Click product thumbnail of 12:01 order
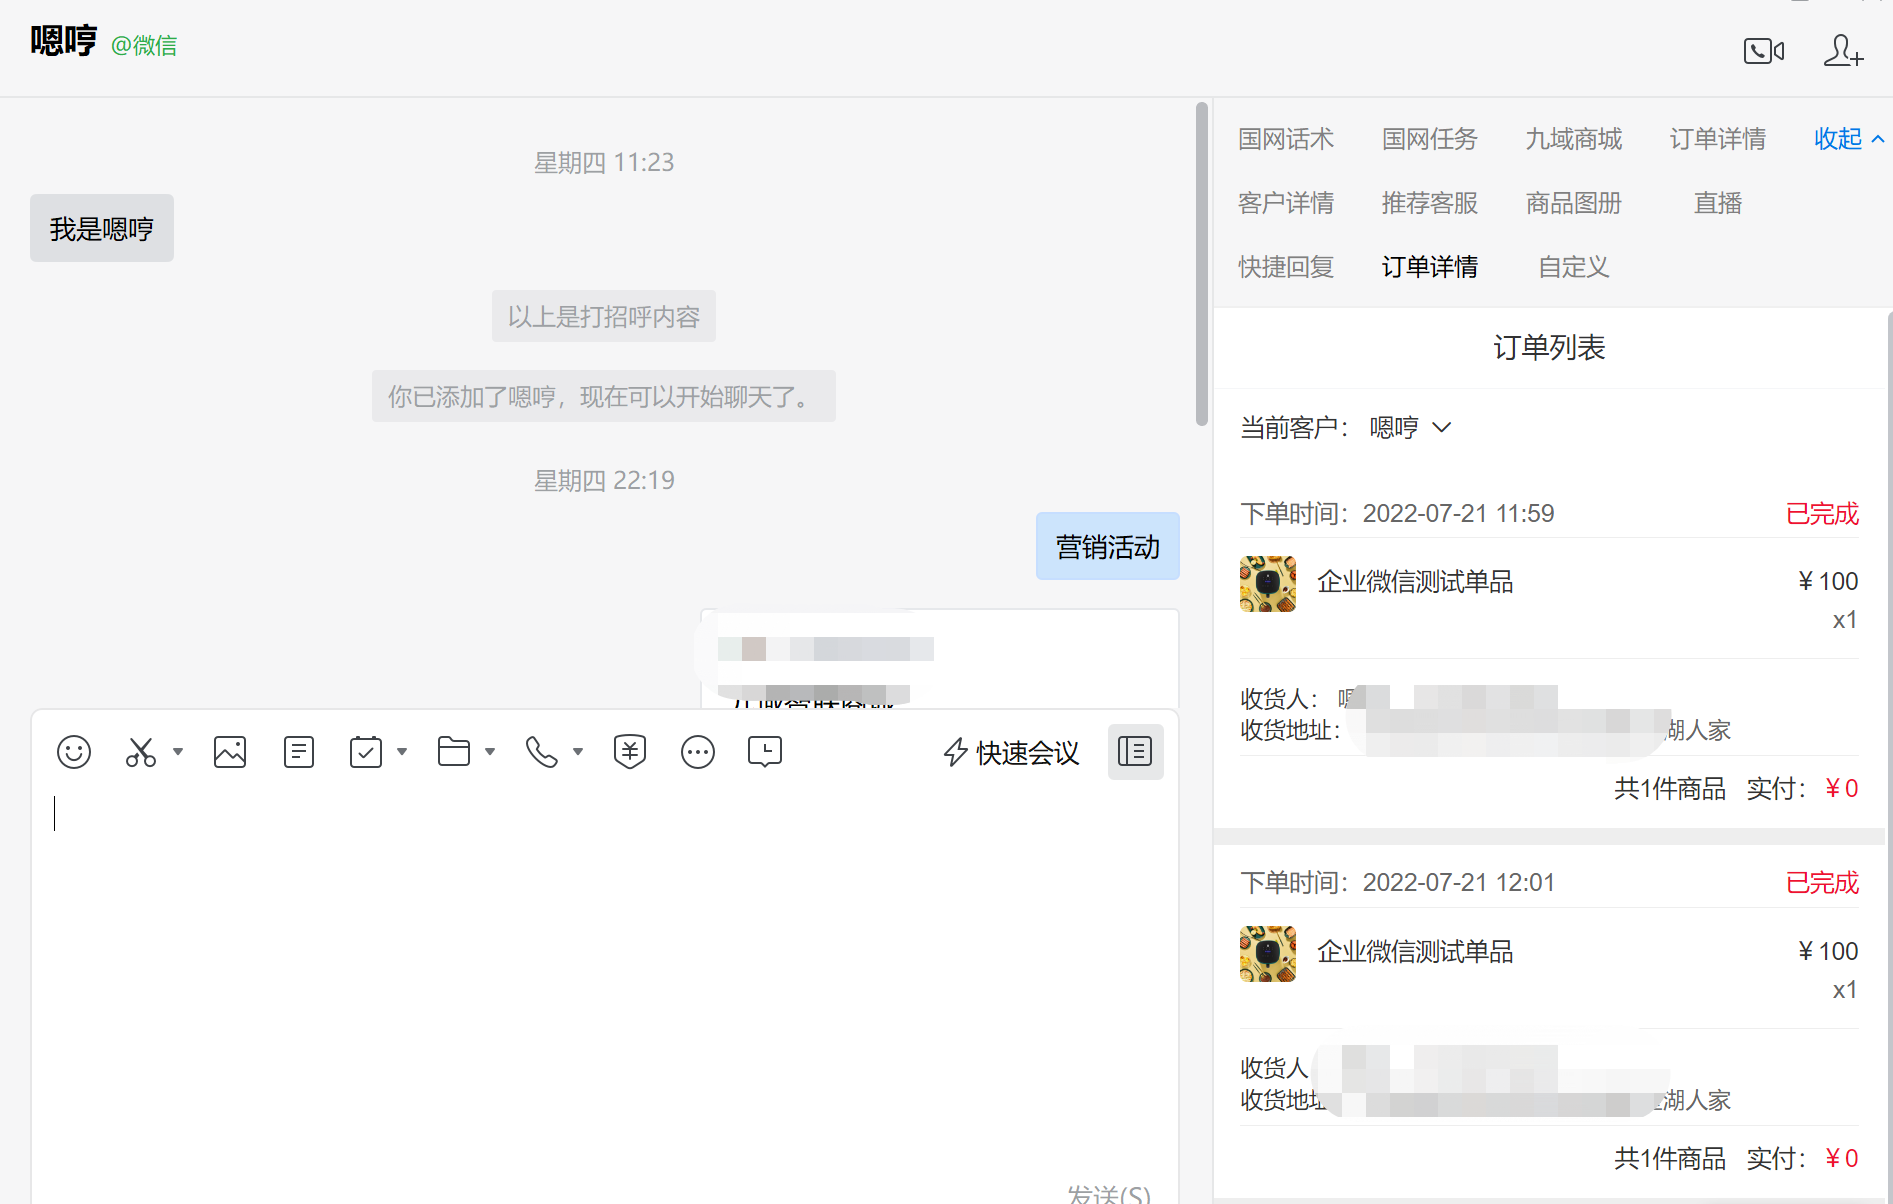This screenshot has height=1204, width=1893. (x=1268, y=954)
